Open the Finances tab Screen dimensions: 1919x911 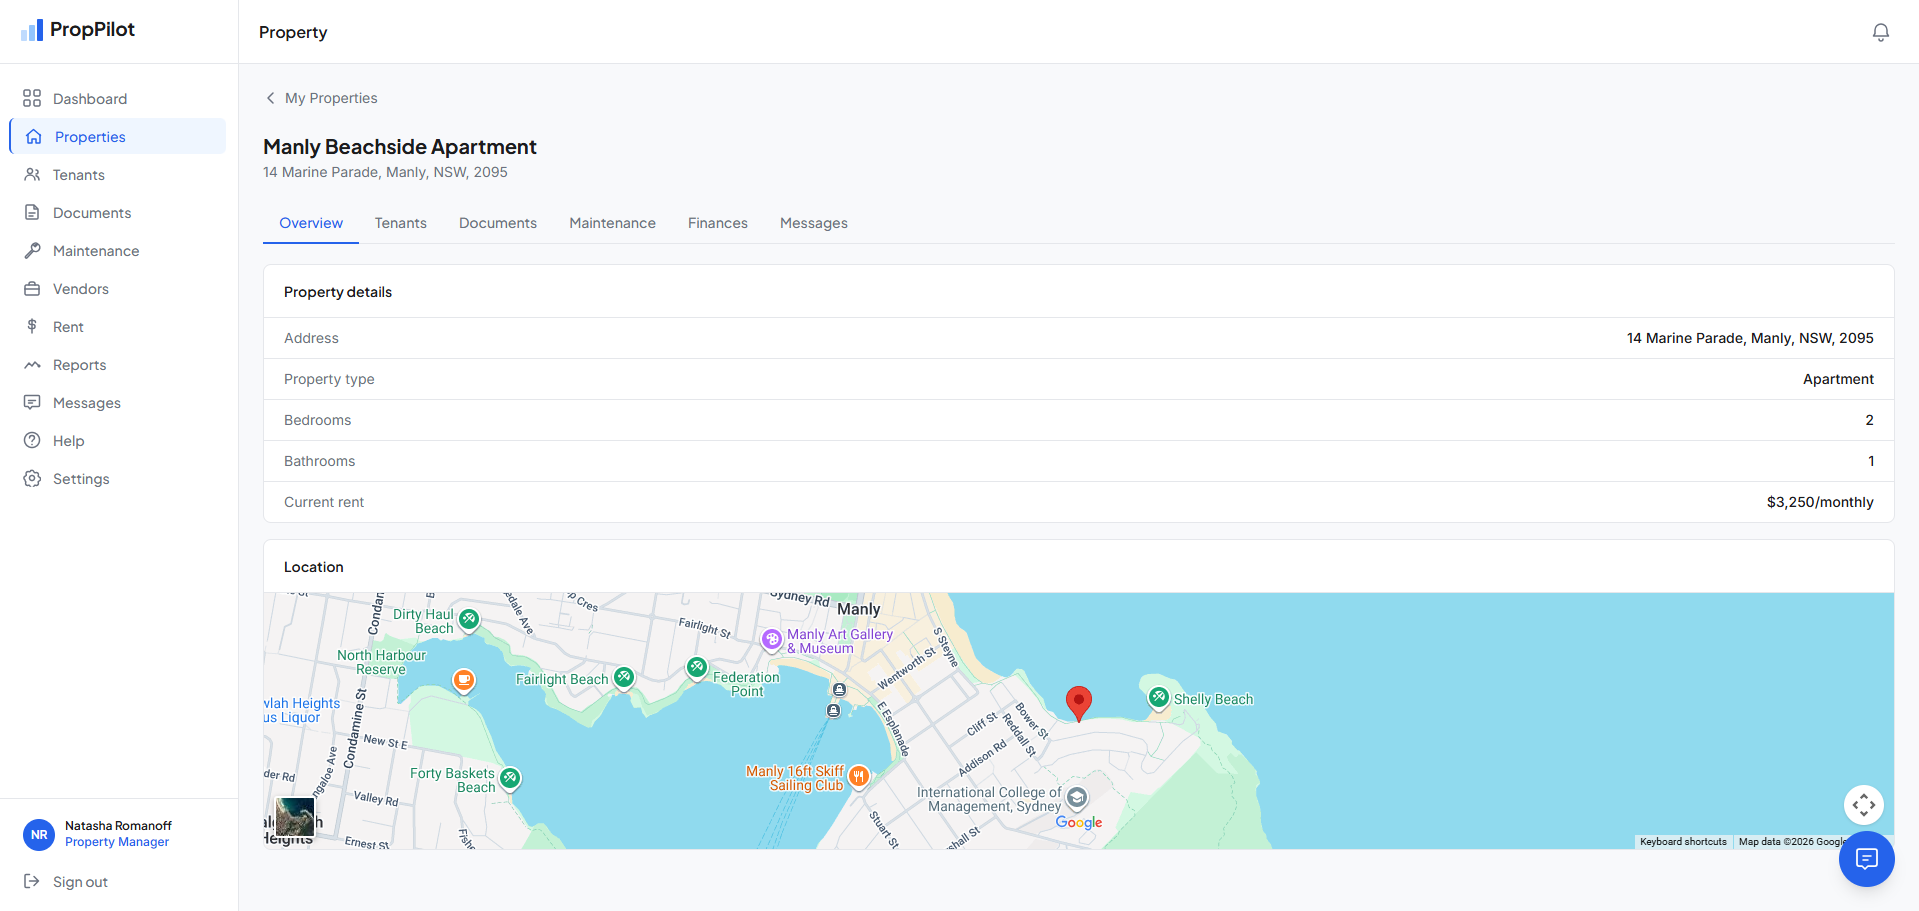point(718,223)
